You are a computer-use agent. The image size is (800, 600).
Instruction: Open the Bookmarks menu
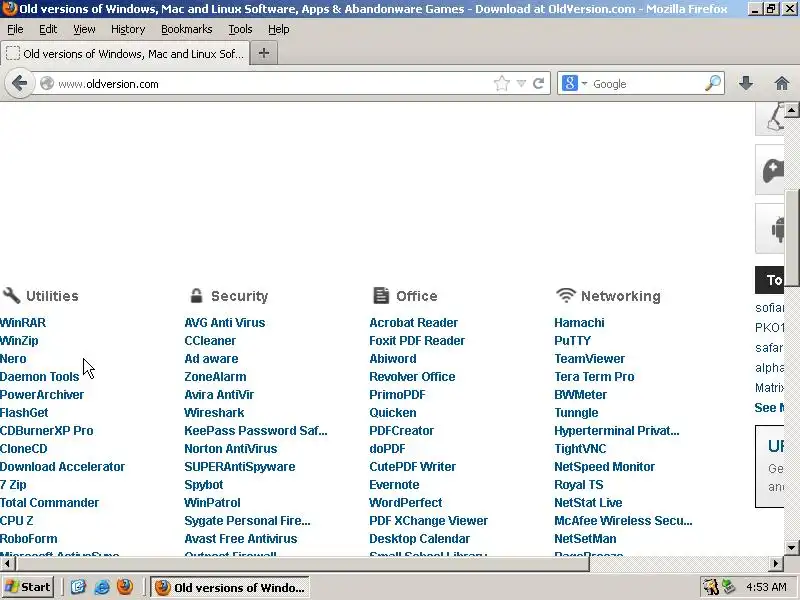point(187,29)
